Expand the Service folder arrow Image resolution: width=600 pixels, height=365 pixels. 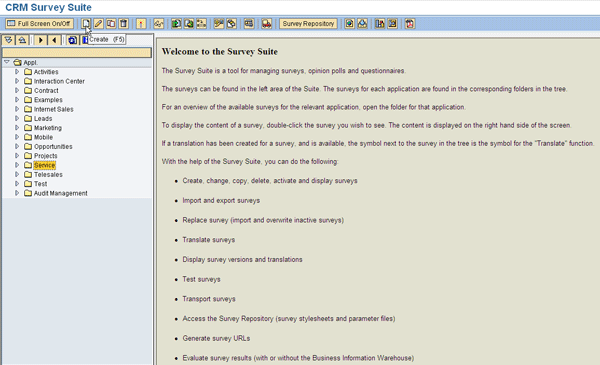(17, 165)
